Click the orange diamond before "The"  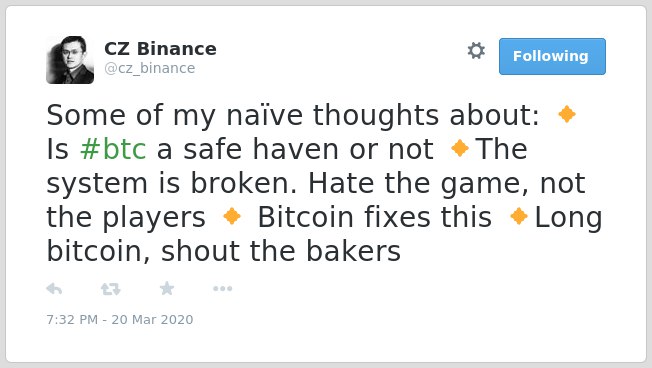460,148
